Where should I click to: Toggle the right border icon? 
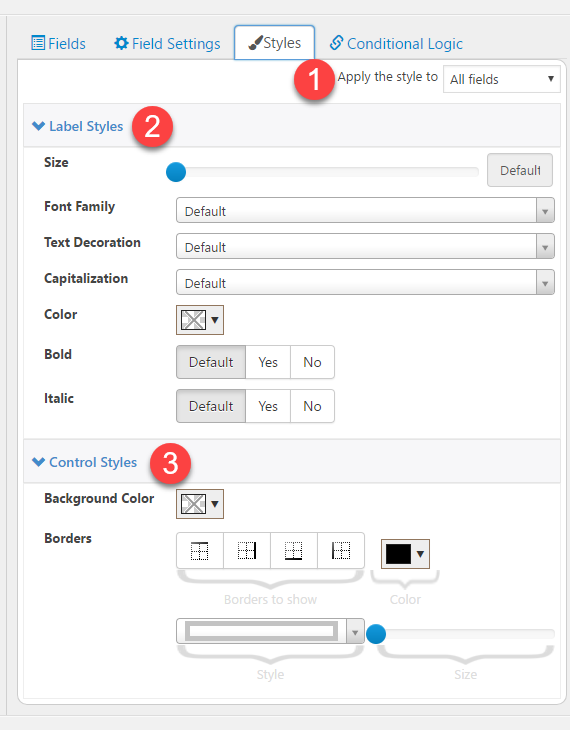(247, 551)
